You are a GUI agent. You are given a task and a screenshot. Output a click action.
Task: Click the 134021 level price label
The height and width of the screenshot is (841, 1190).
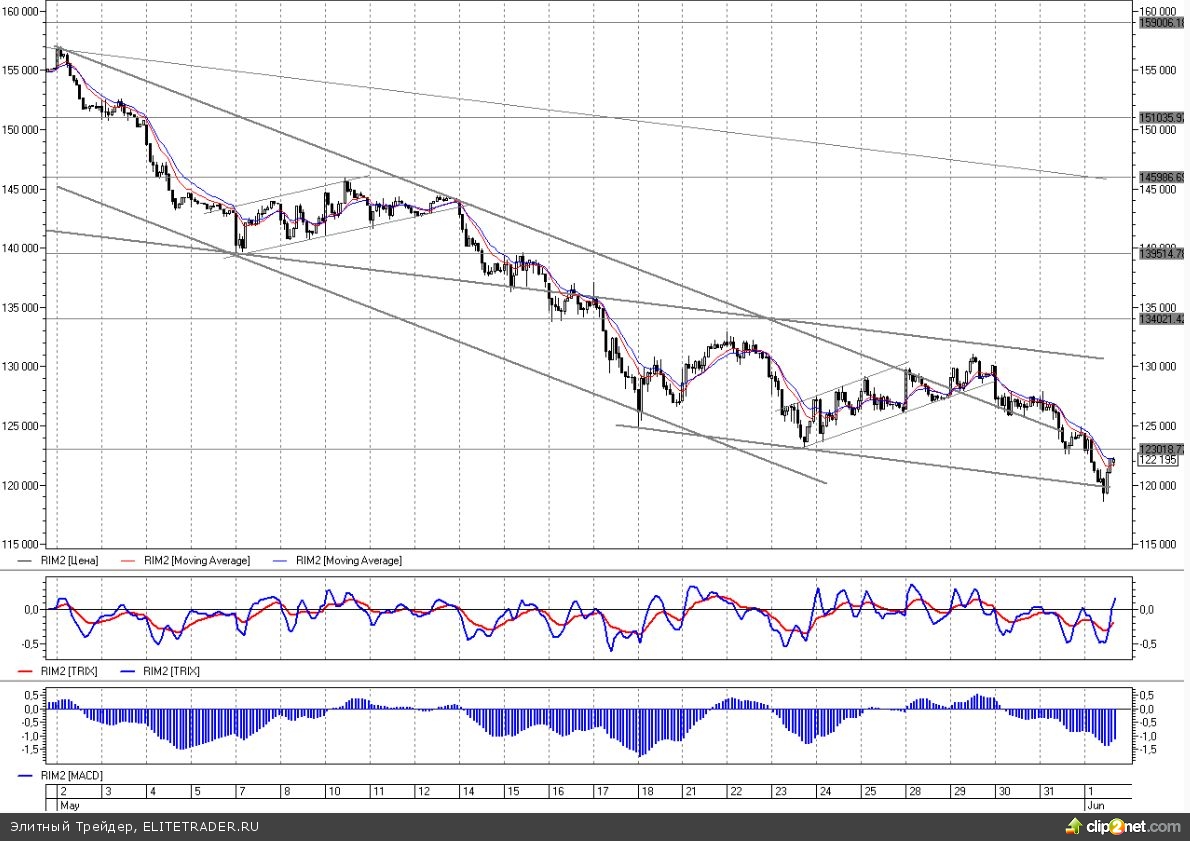[x=1161, y=319]
